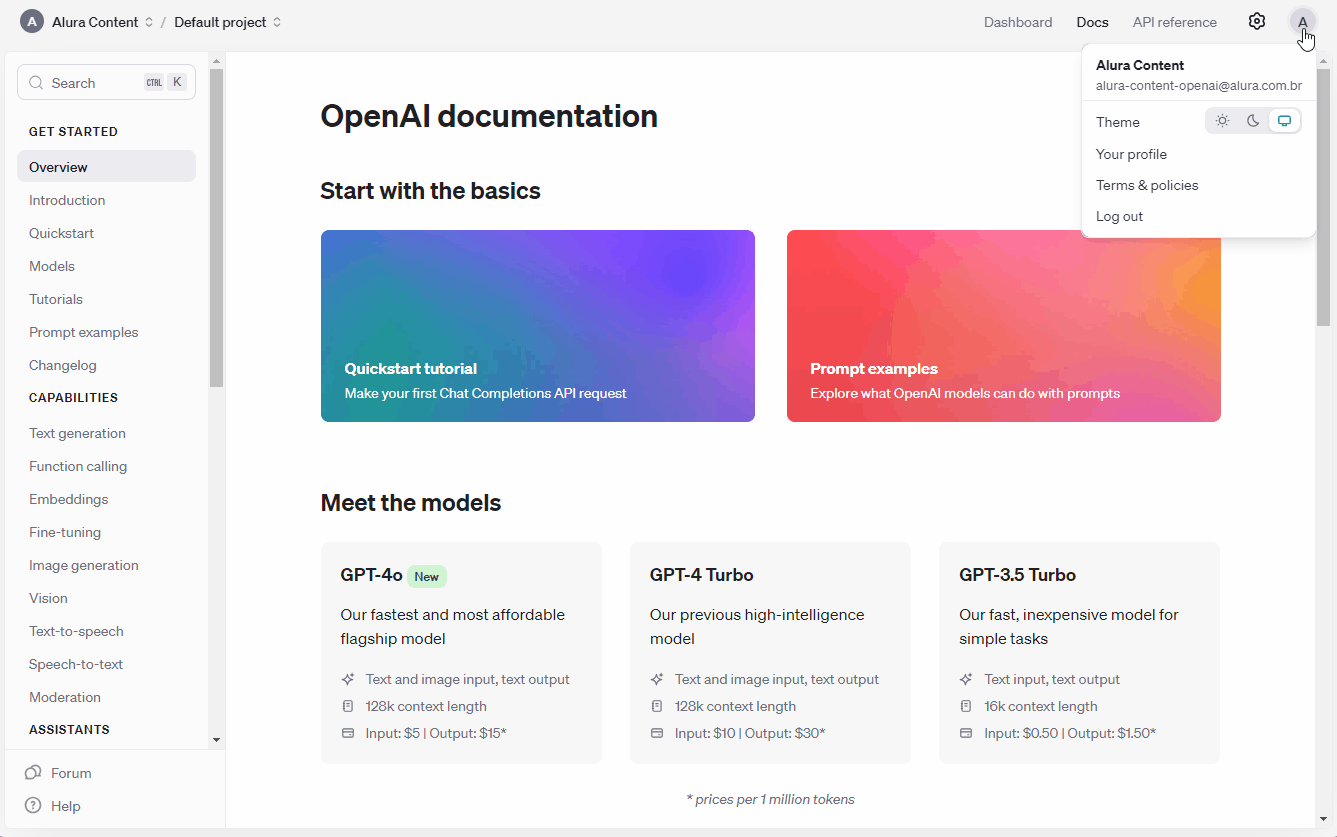1337x837 pixels.
Task: Open the GPT-3.5 Turbo model card title
Action: coord(1017,575)
